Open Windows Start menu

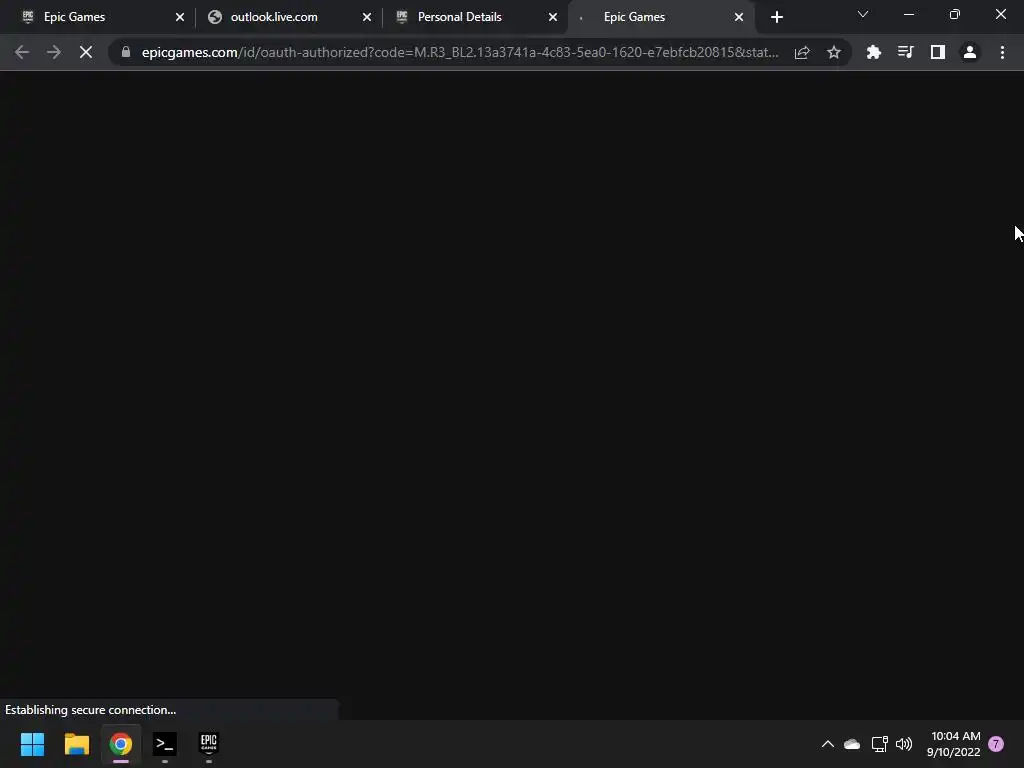[x=32, y=744]
